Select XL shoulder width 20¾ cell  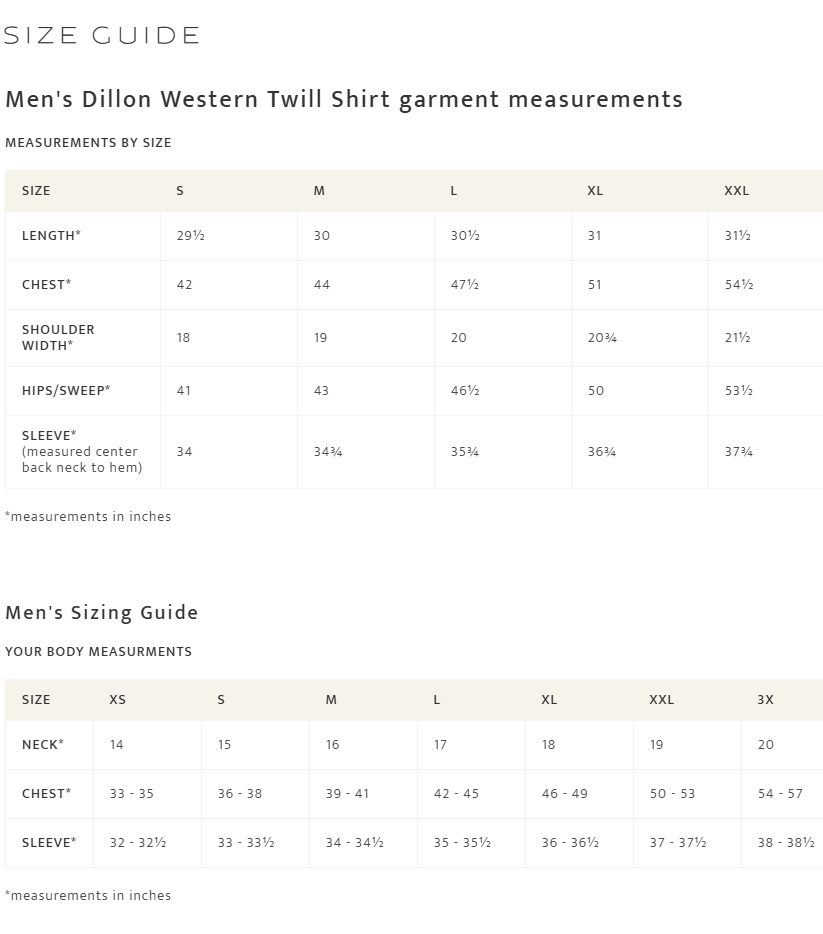tap(602, 337)
